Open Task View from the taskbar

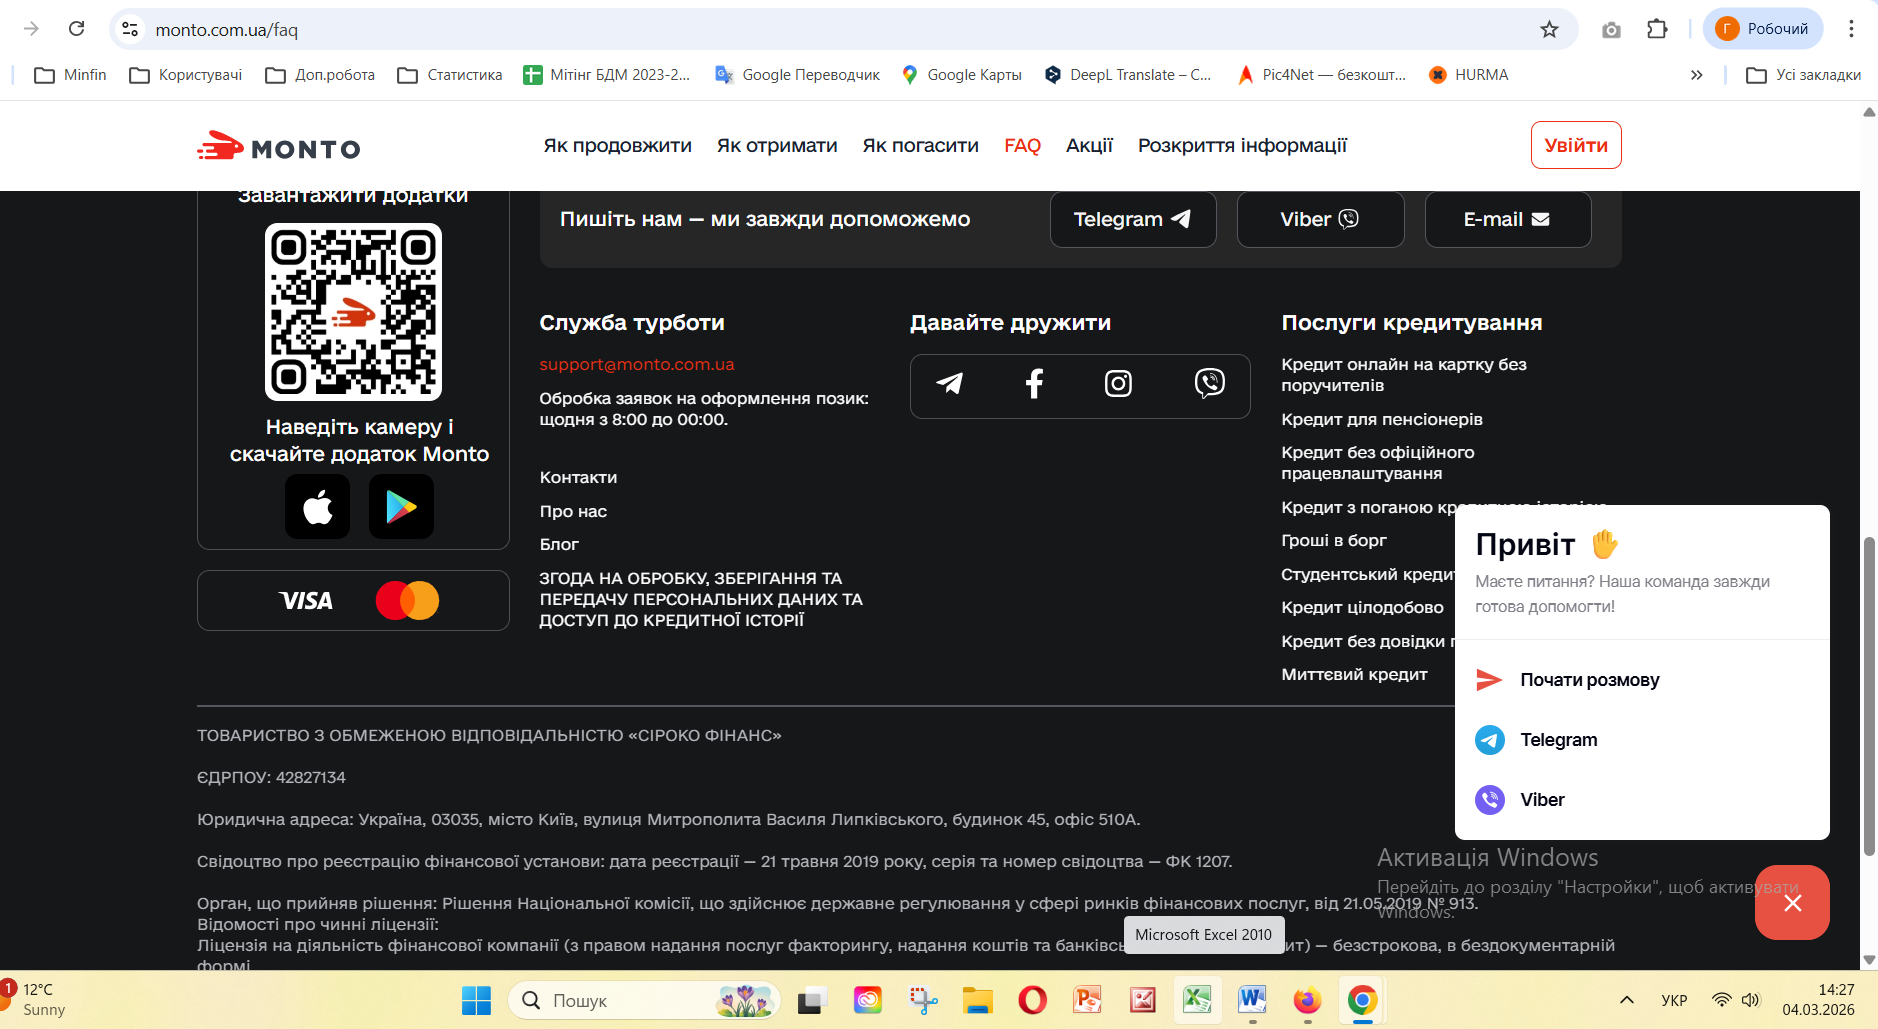pos(812,1000)
